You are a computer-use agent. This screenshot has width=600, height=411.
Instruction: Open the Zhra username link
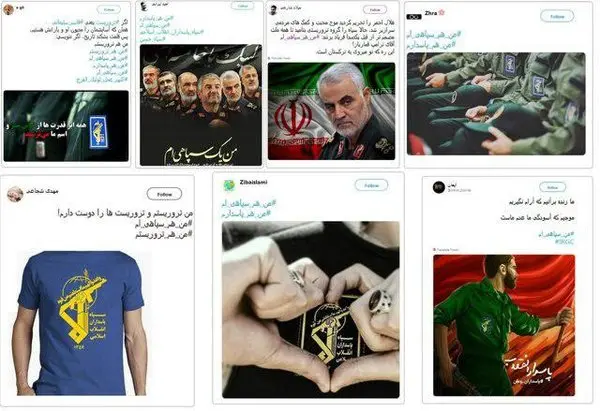[x=431, y=13]
